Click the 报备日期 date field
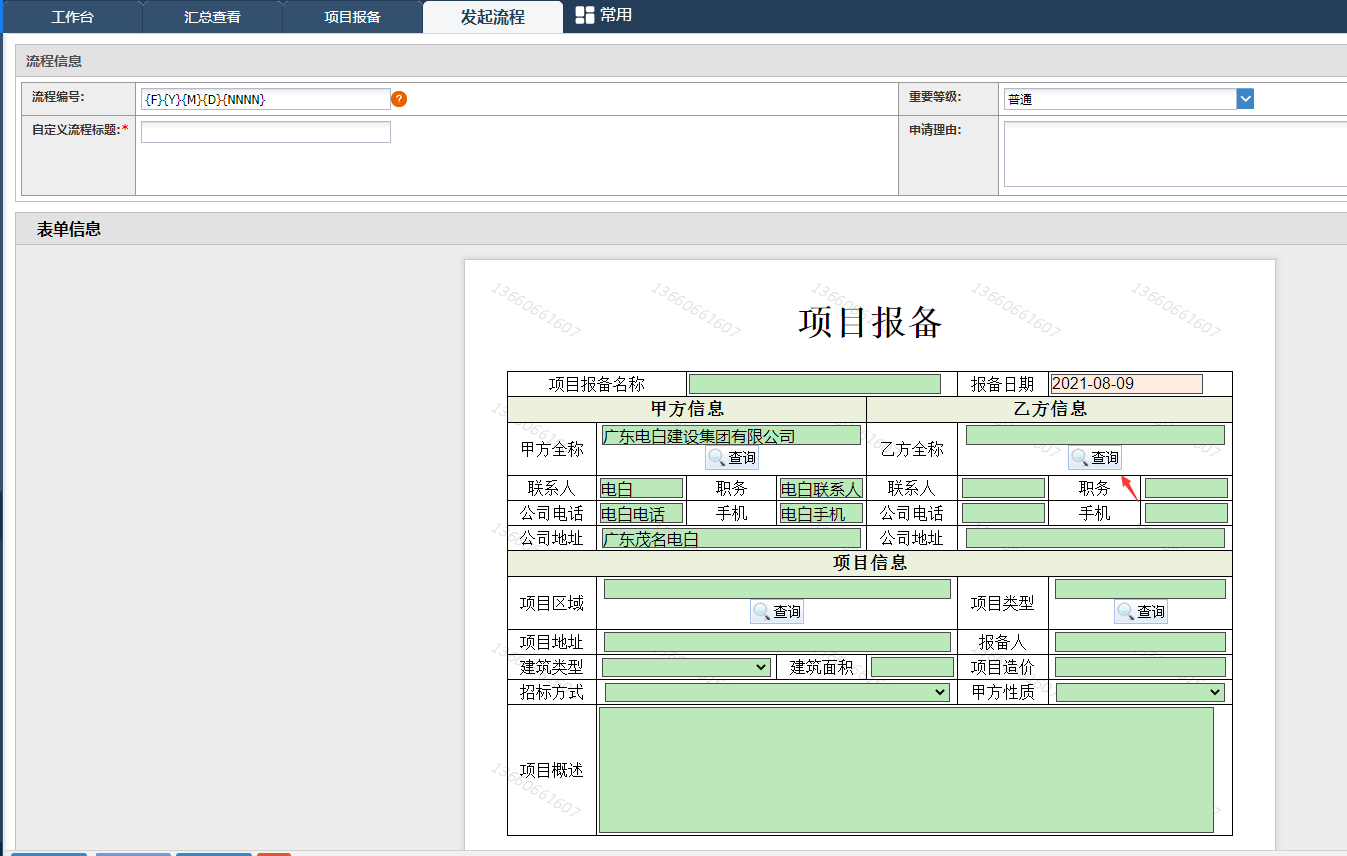Image resolution: width=1347 pixels, height=856 pixels. tap(1126, 384)
